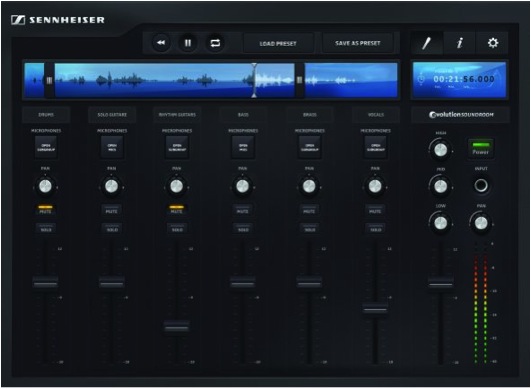Click the Sennheiser logo
The width and height of the screenshot is (531, 389).
(58, 20)
